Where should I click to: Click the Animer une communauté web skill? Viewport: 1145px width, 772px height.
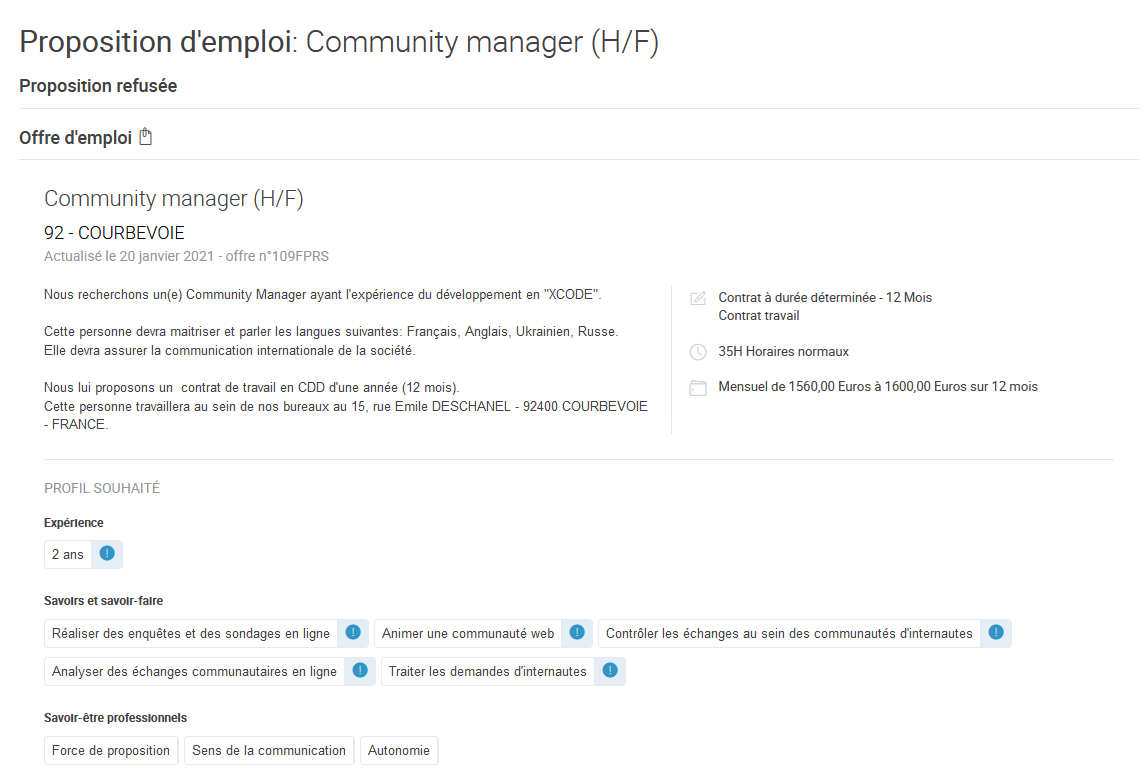(x=468, y=633)
